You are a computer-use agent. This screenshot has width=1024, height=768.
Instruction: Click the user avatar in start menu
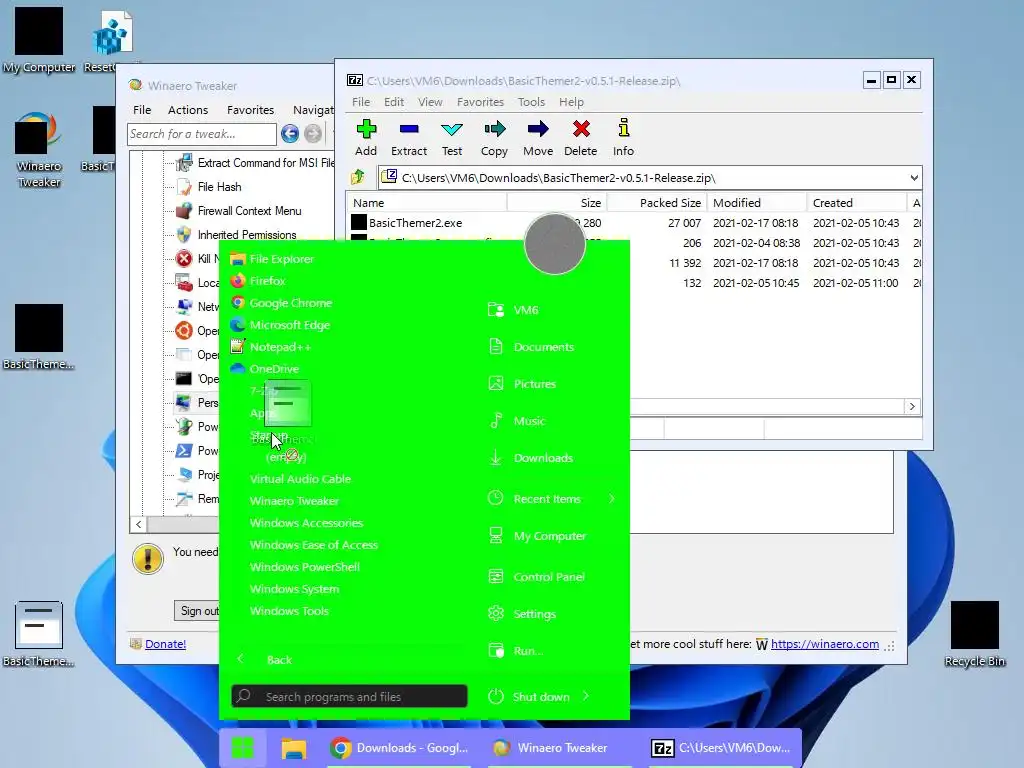[x=554, y=244]
